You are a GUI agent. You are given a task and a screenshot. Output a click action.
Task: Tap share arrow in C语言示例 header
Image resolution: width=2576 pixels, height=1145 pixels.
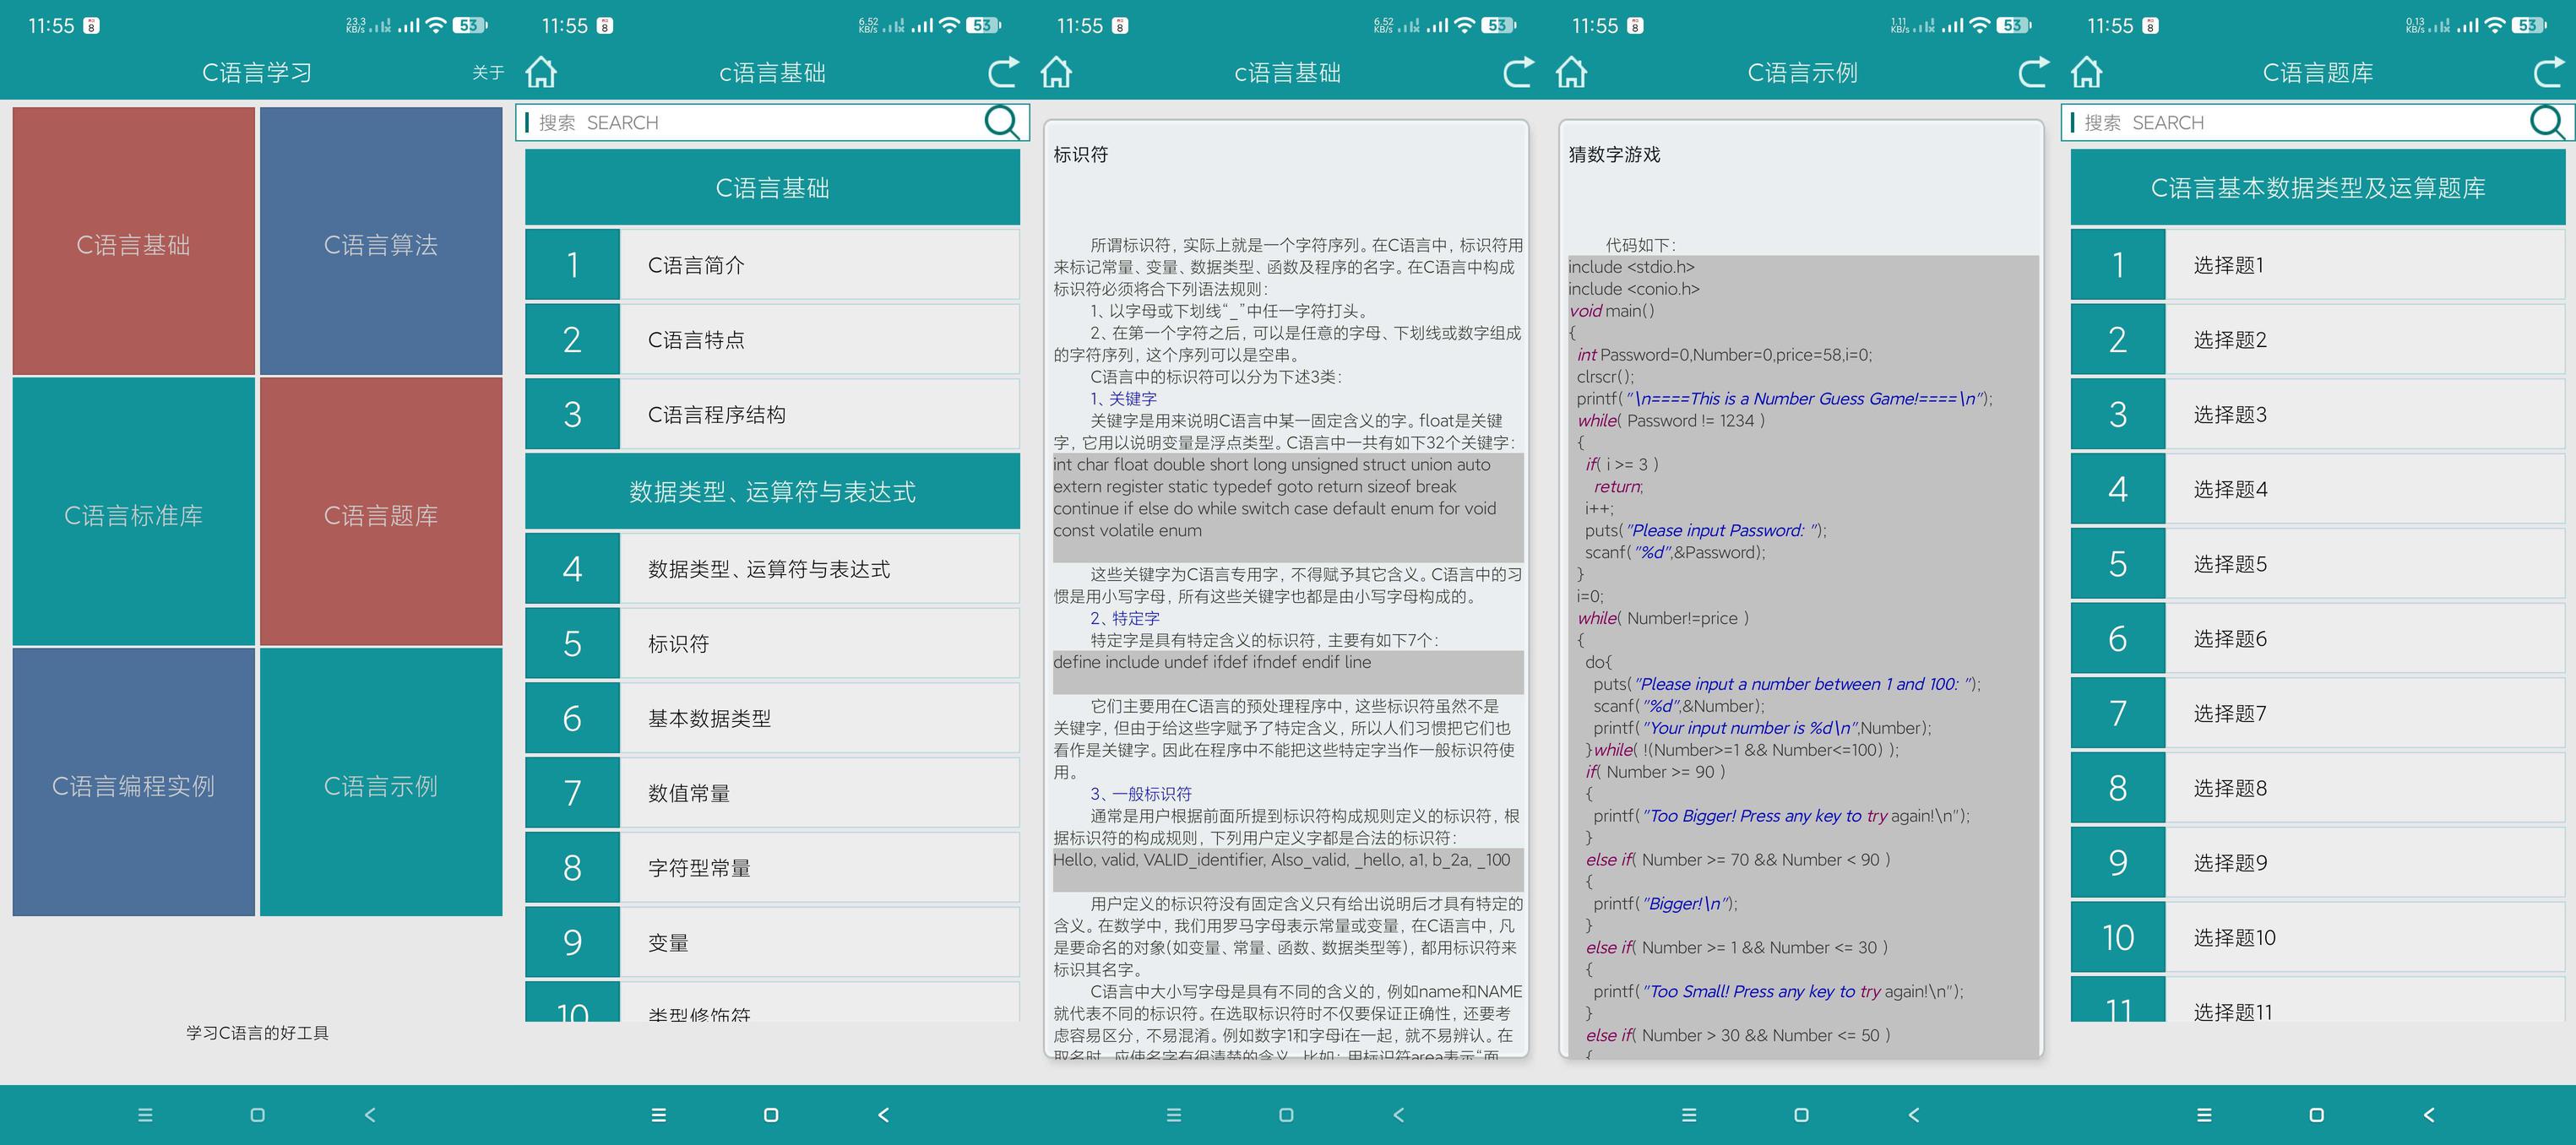click(x=2033, y=72)
